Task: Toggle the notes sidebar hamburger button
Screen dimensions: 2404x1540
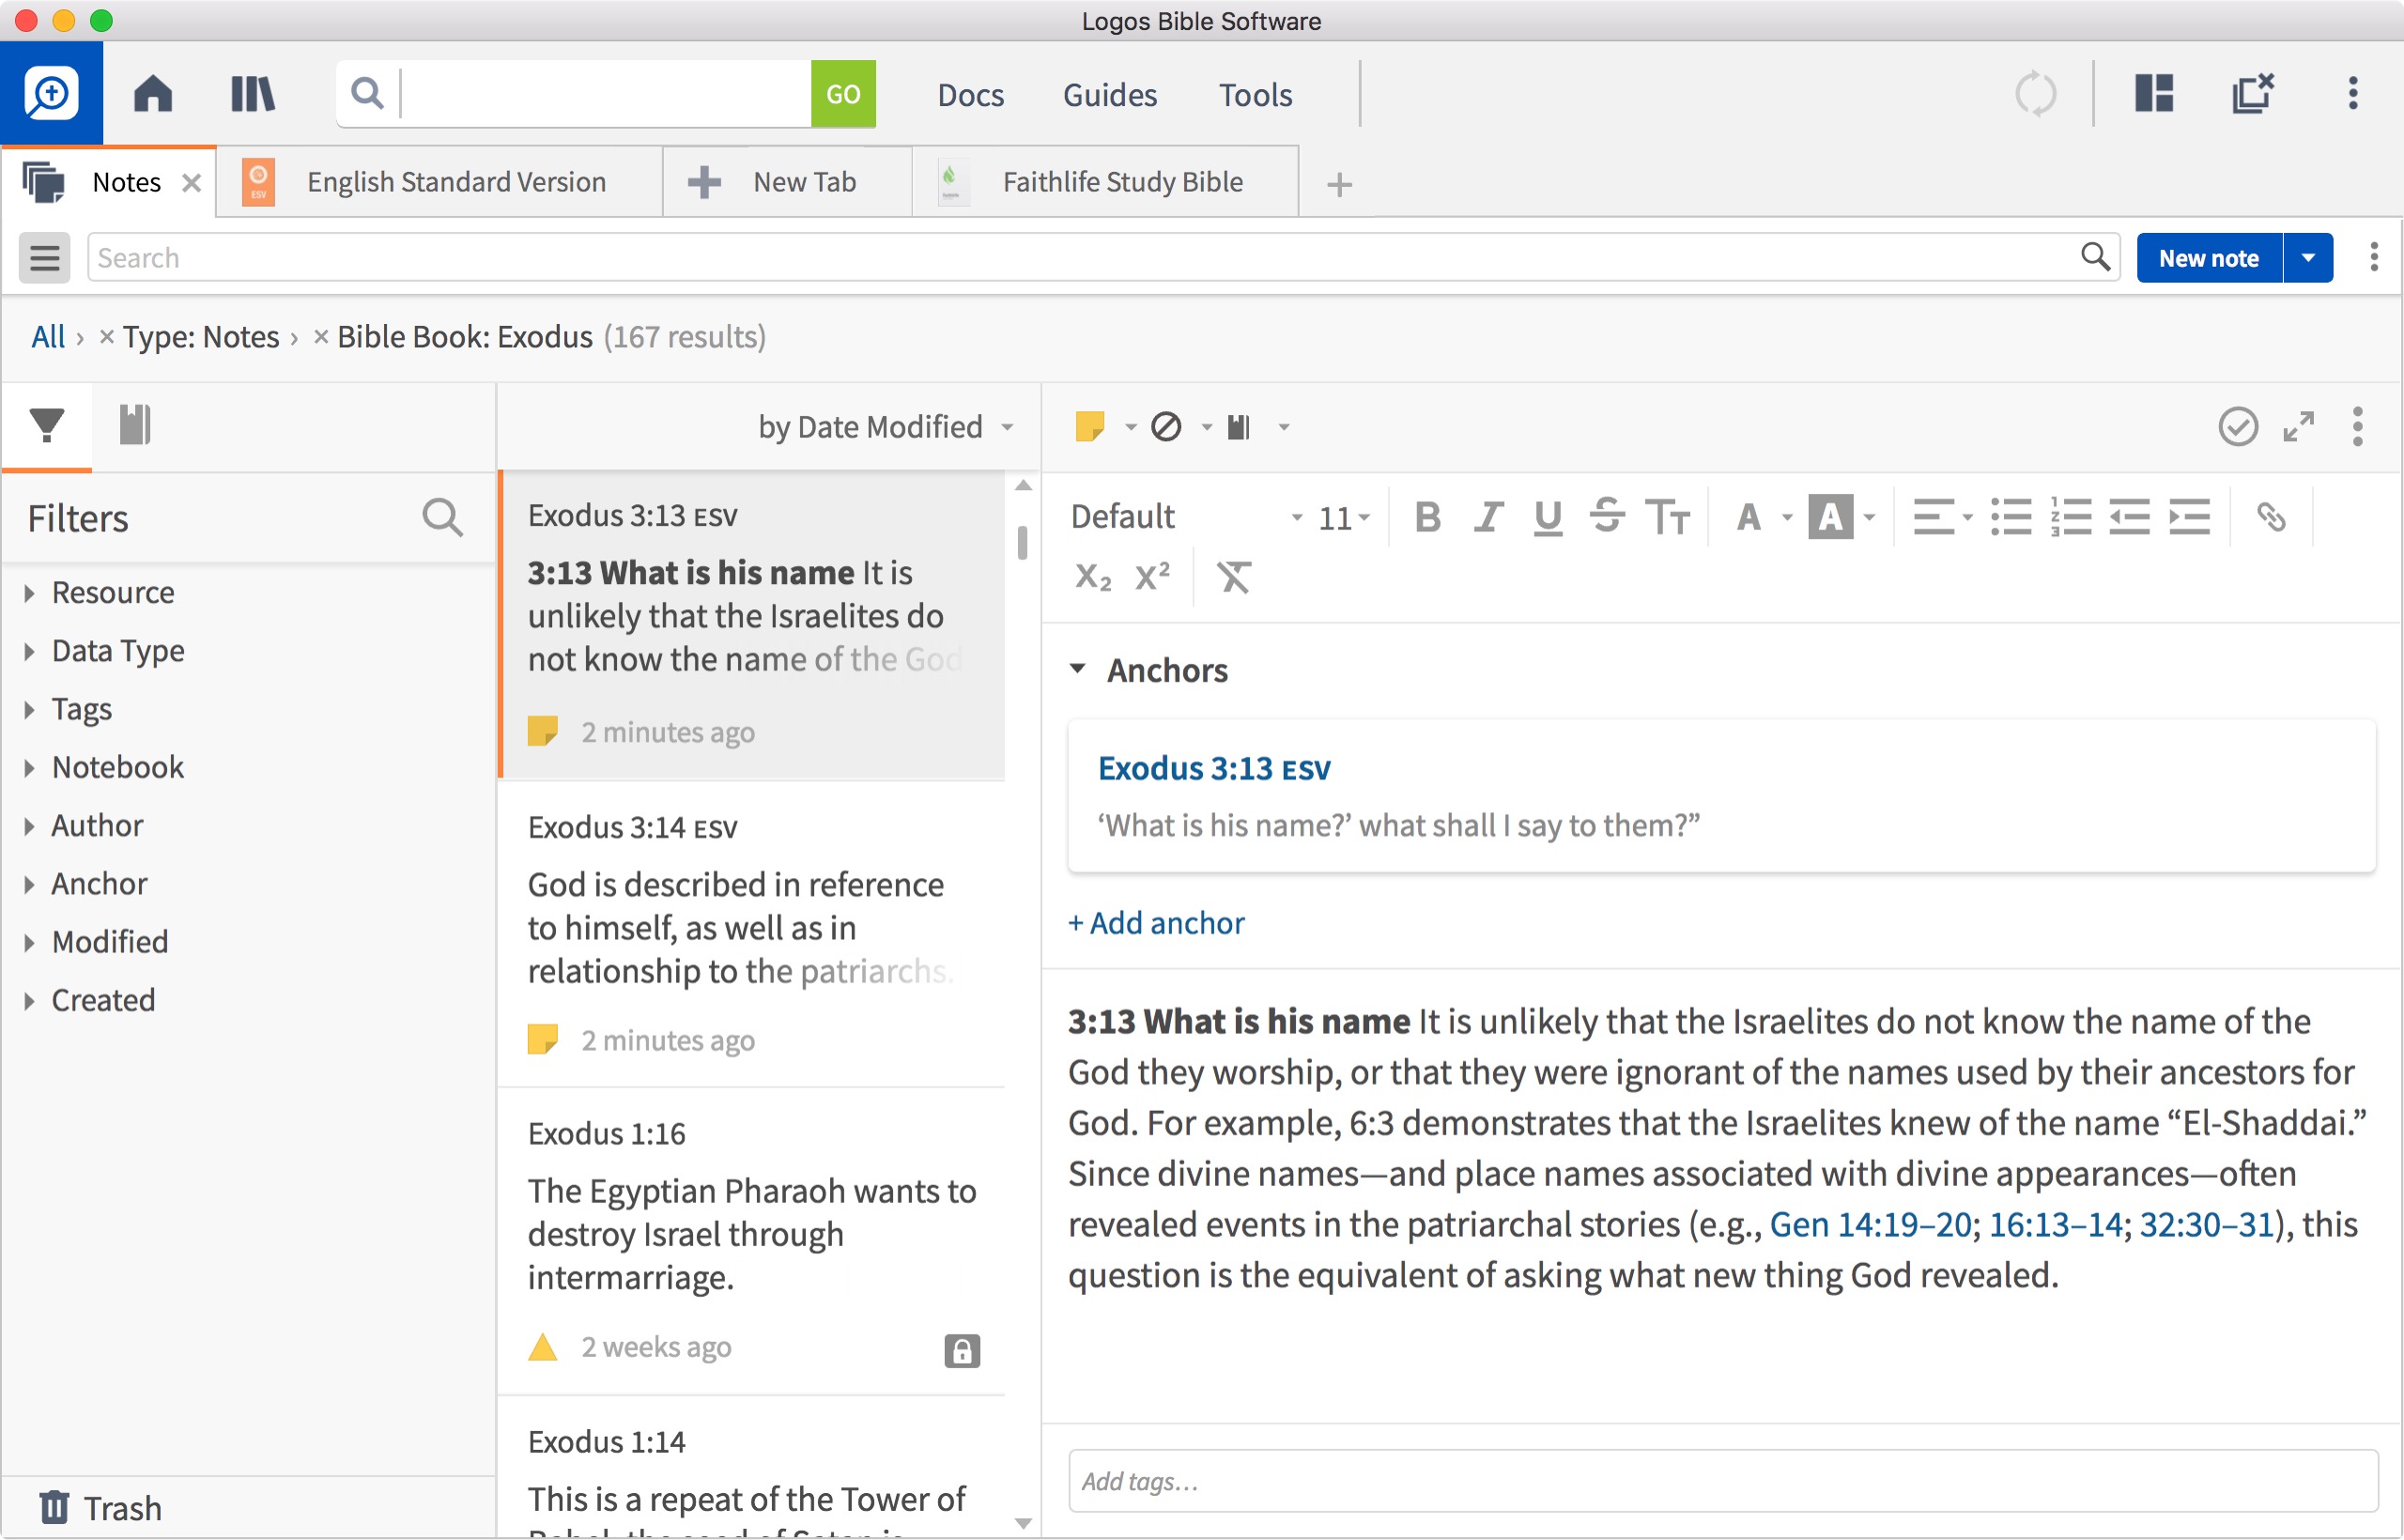Action: (x=44, y=258)
